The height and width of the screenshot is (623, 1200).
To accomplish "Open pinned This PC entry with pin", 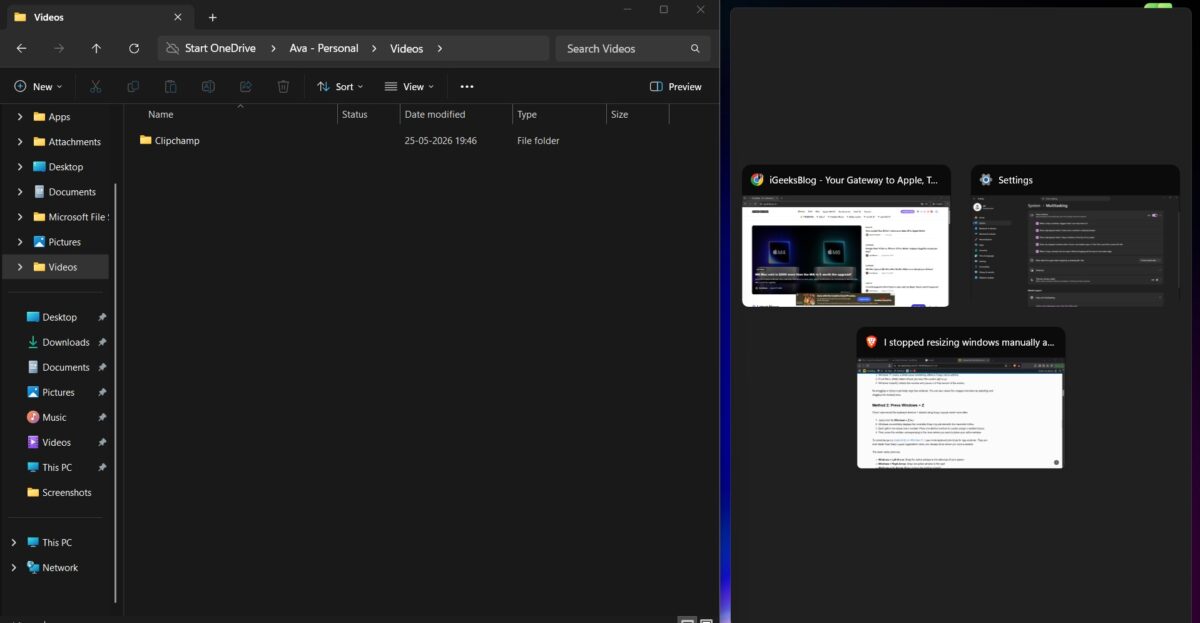I will tap(59, 467).
